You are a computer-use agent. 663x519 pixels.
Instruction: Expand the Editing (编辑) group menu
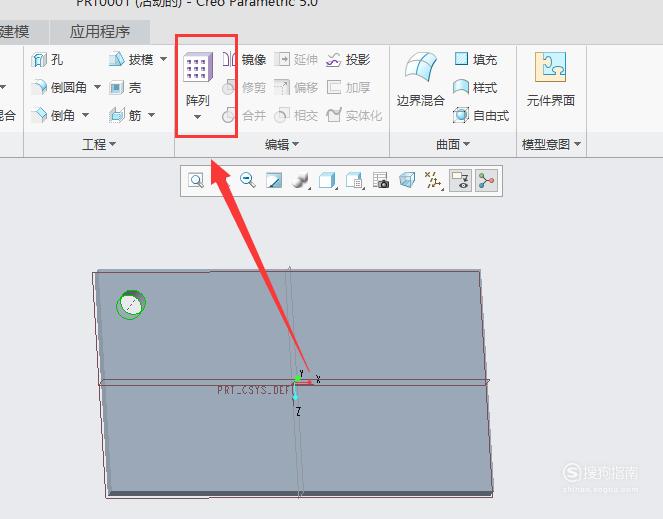tap(282, 145)
